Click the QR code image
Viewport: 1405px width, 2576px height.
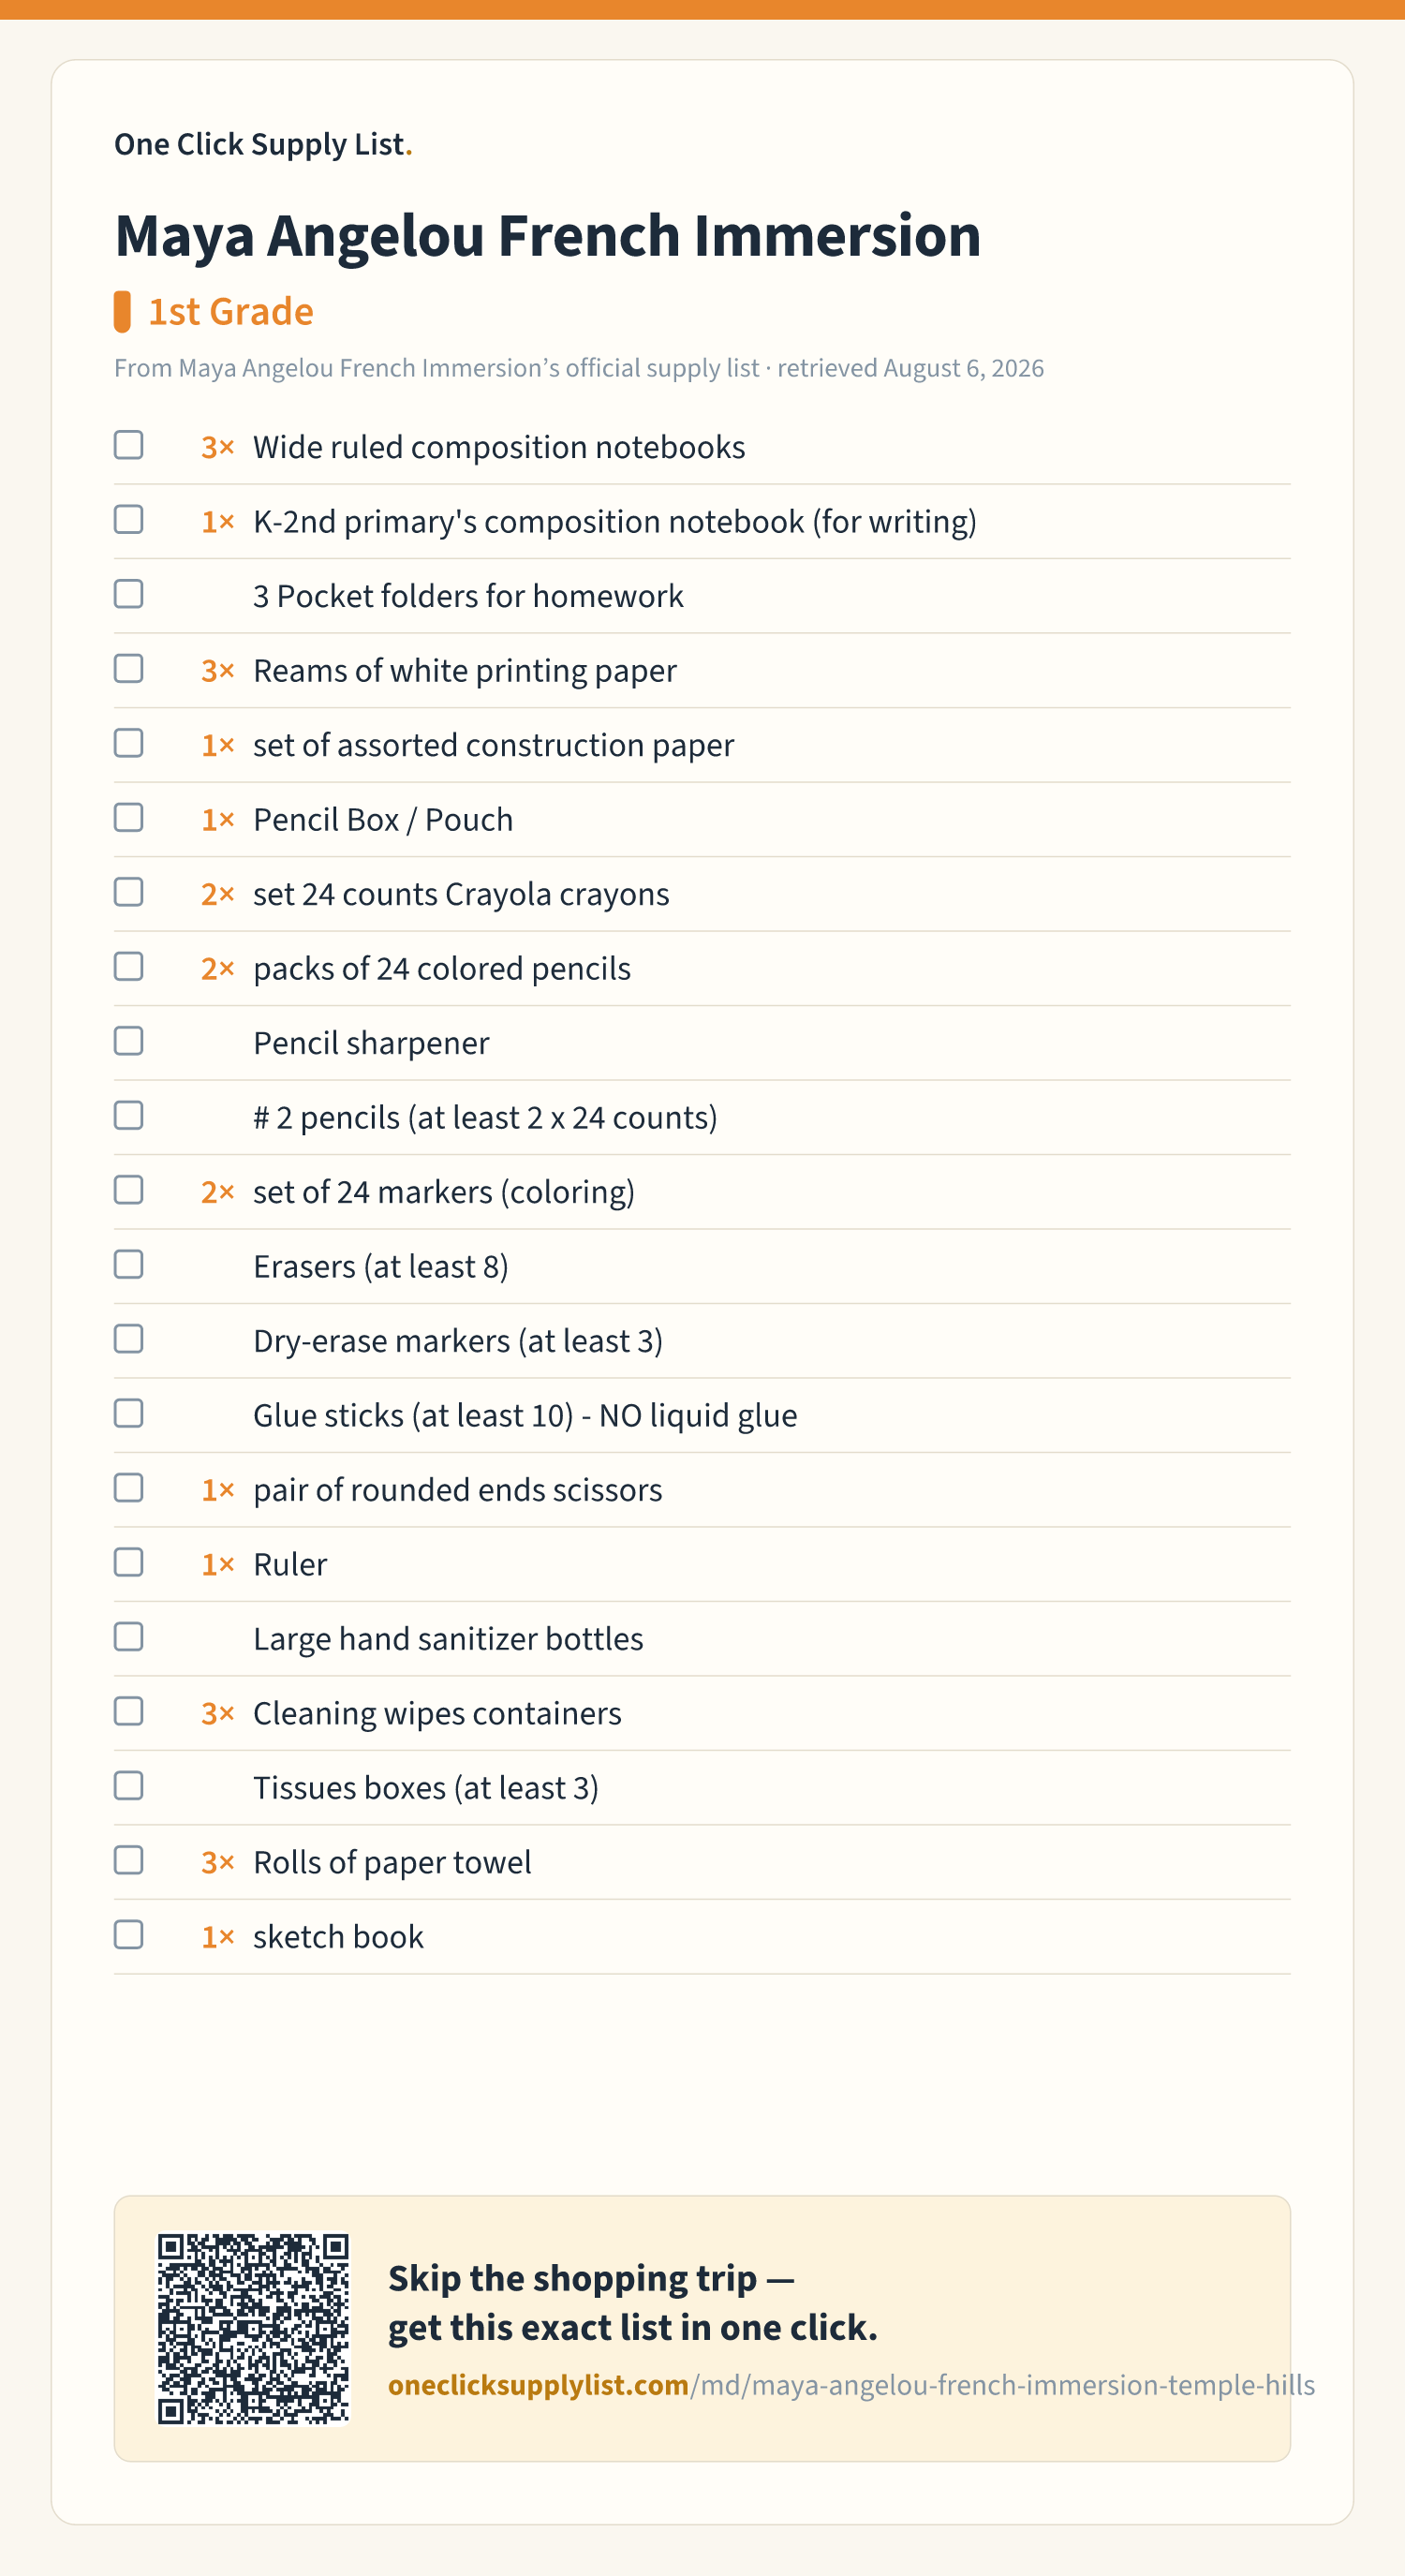(254, 2329)
